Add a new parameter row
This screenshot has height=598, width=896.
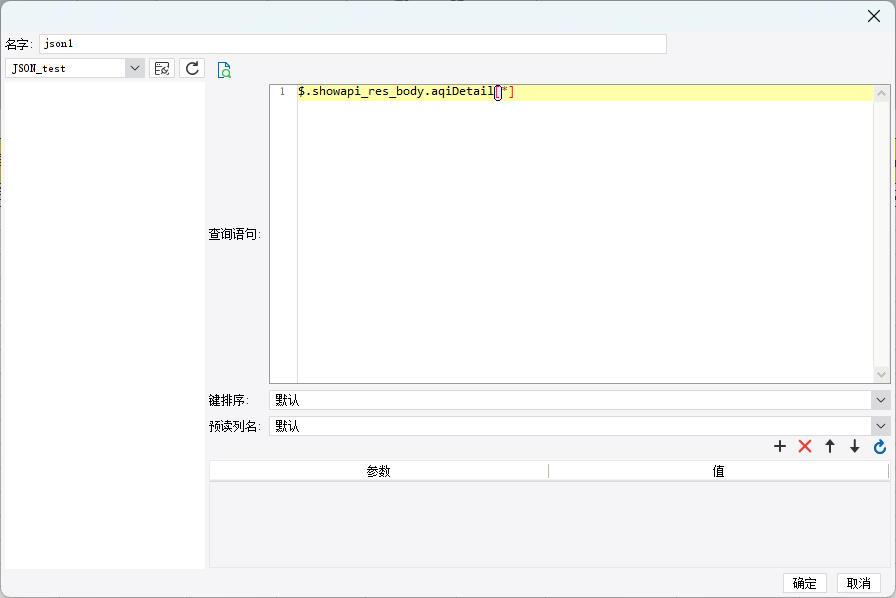point(779,446)
